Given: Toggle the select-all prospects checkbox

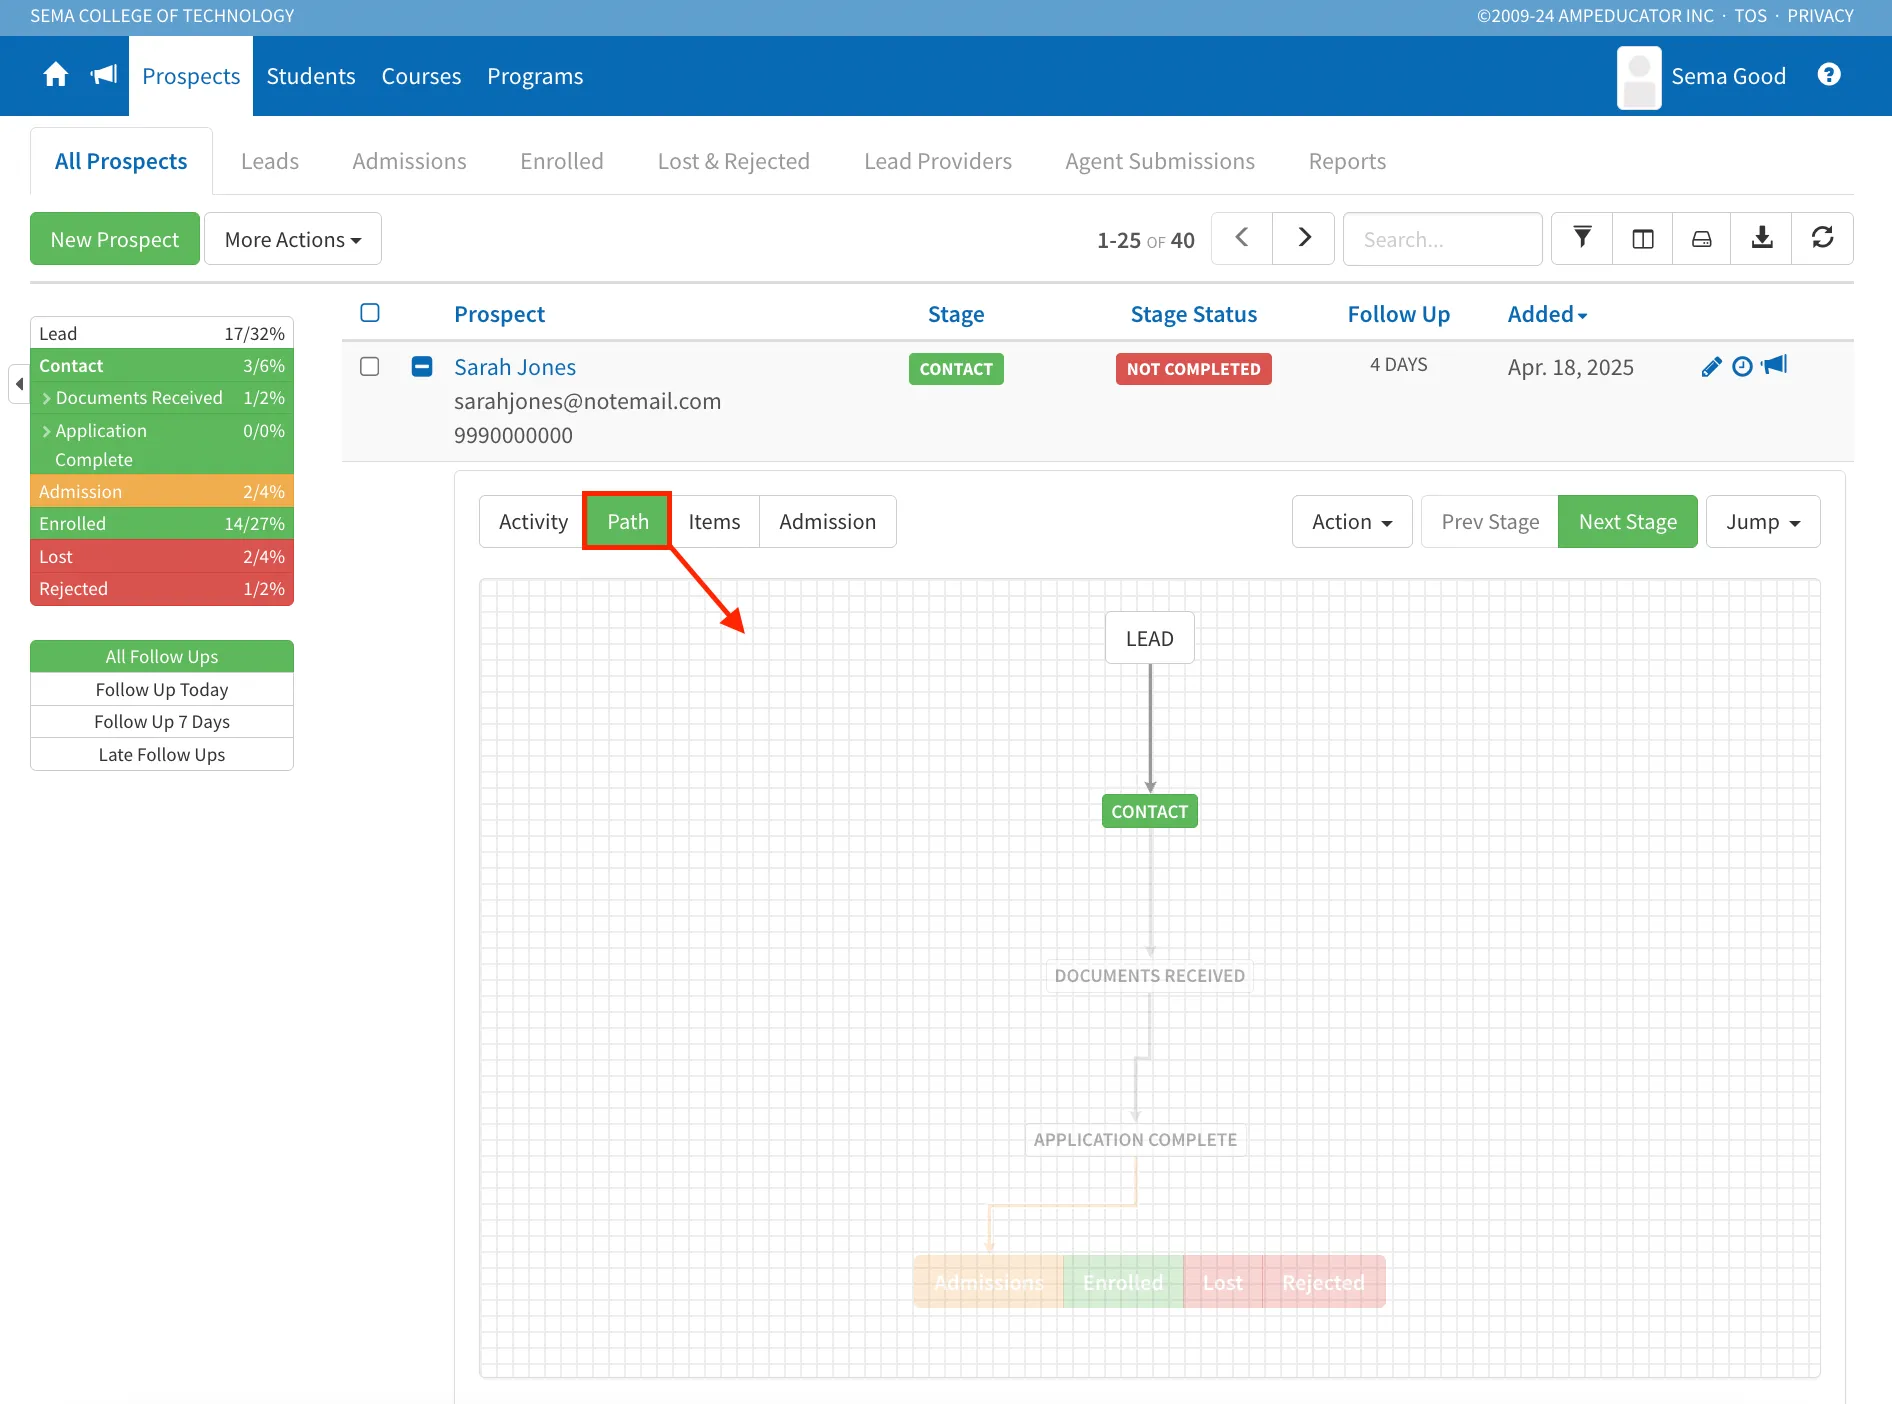Looking at the screenshot, I should tap(370, 313).
